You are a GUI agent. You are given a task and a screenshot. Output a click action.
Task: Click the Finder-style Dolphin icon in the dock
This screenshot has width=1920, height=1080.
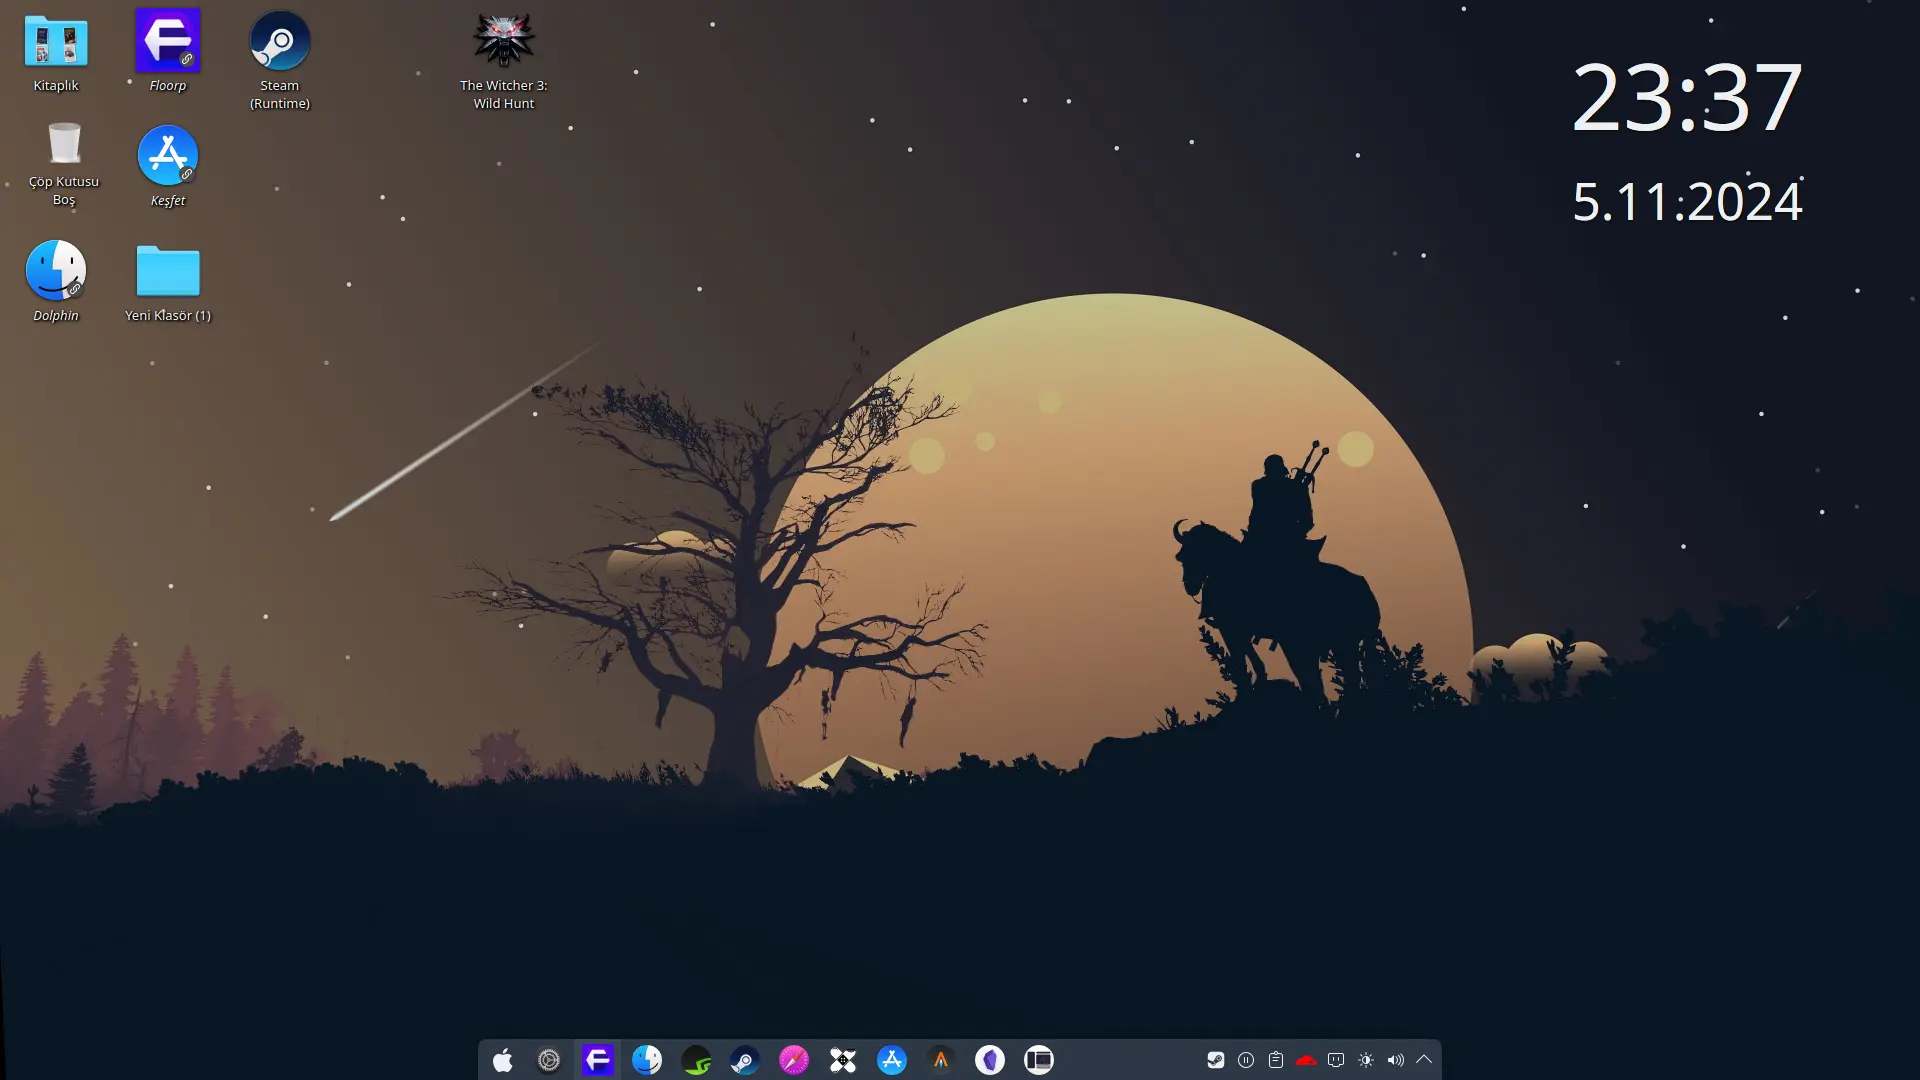click(647, 1060)
